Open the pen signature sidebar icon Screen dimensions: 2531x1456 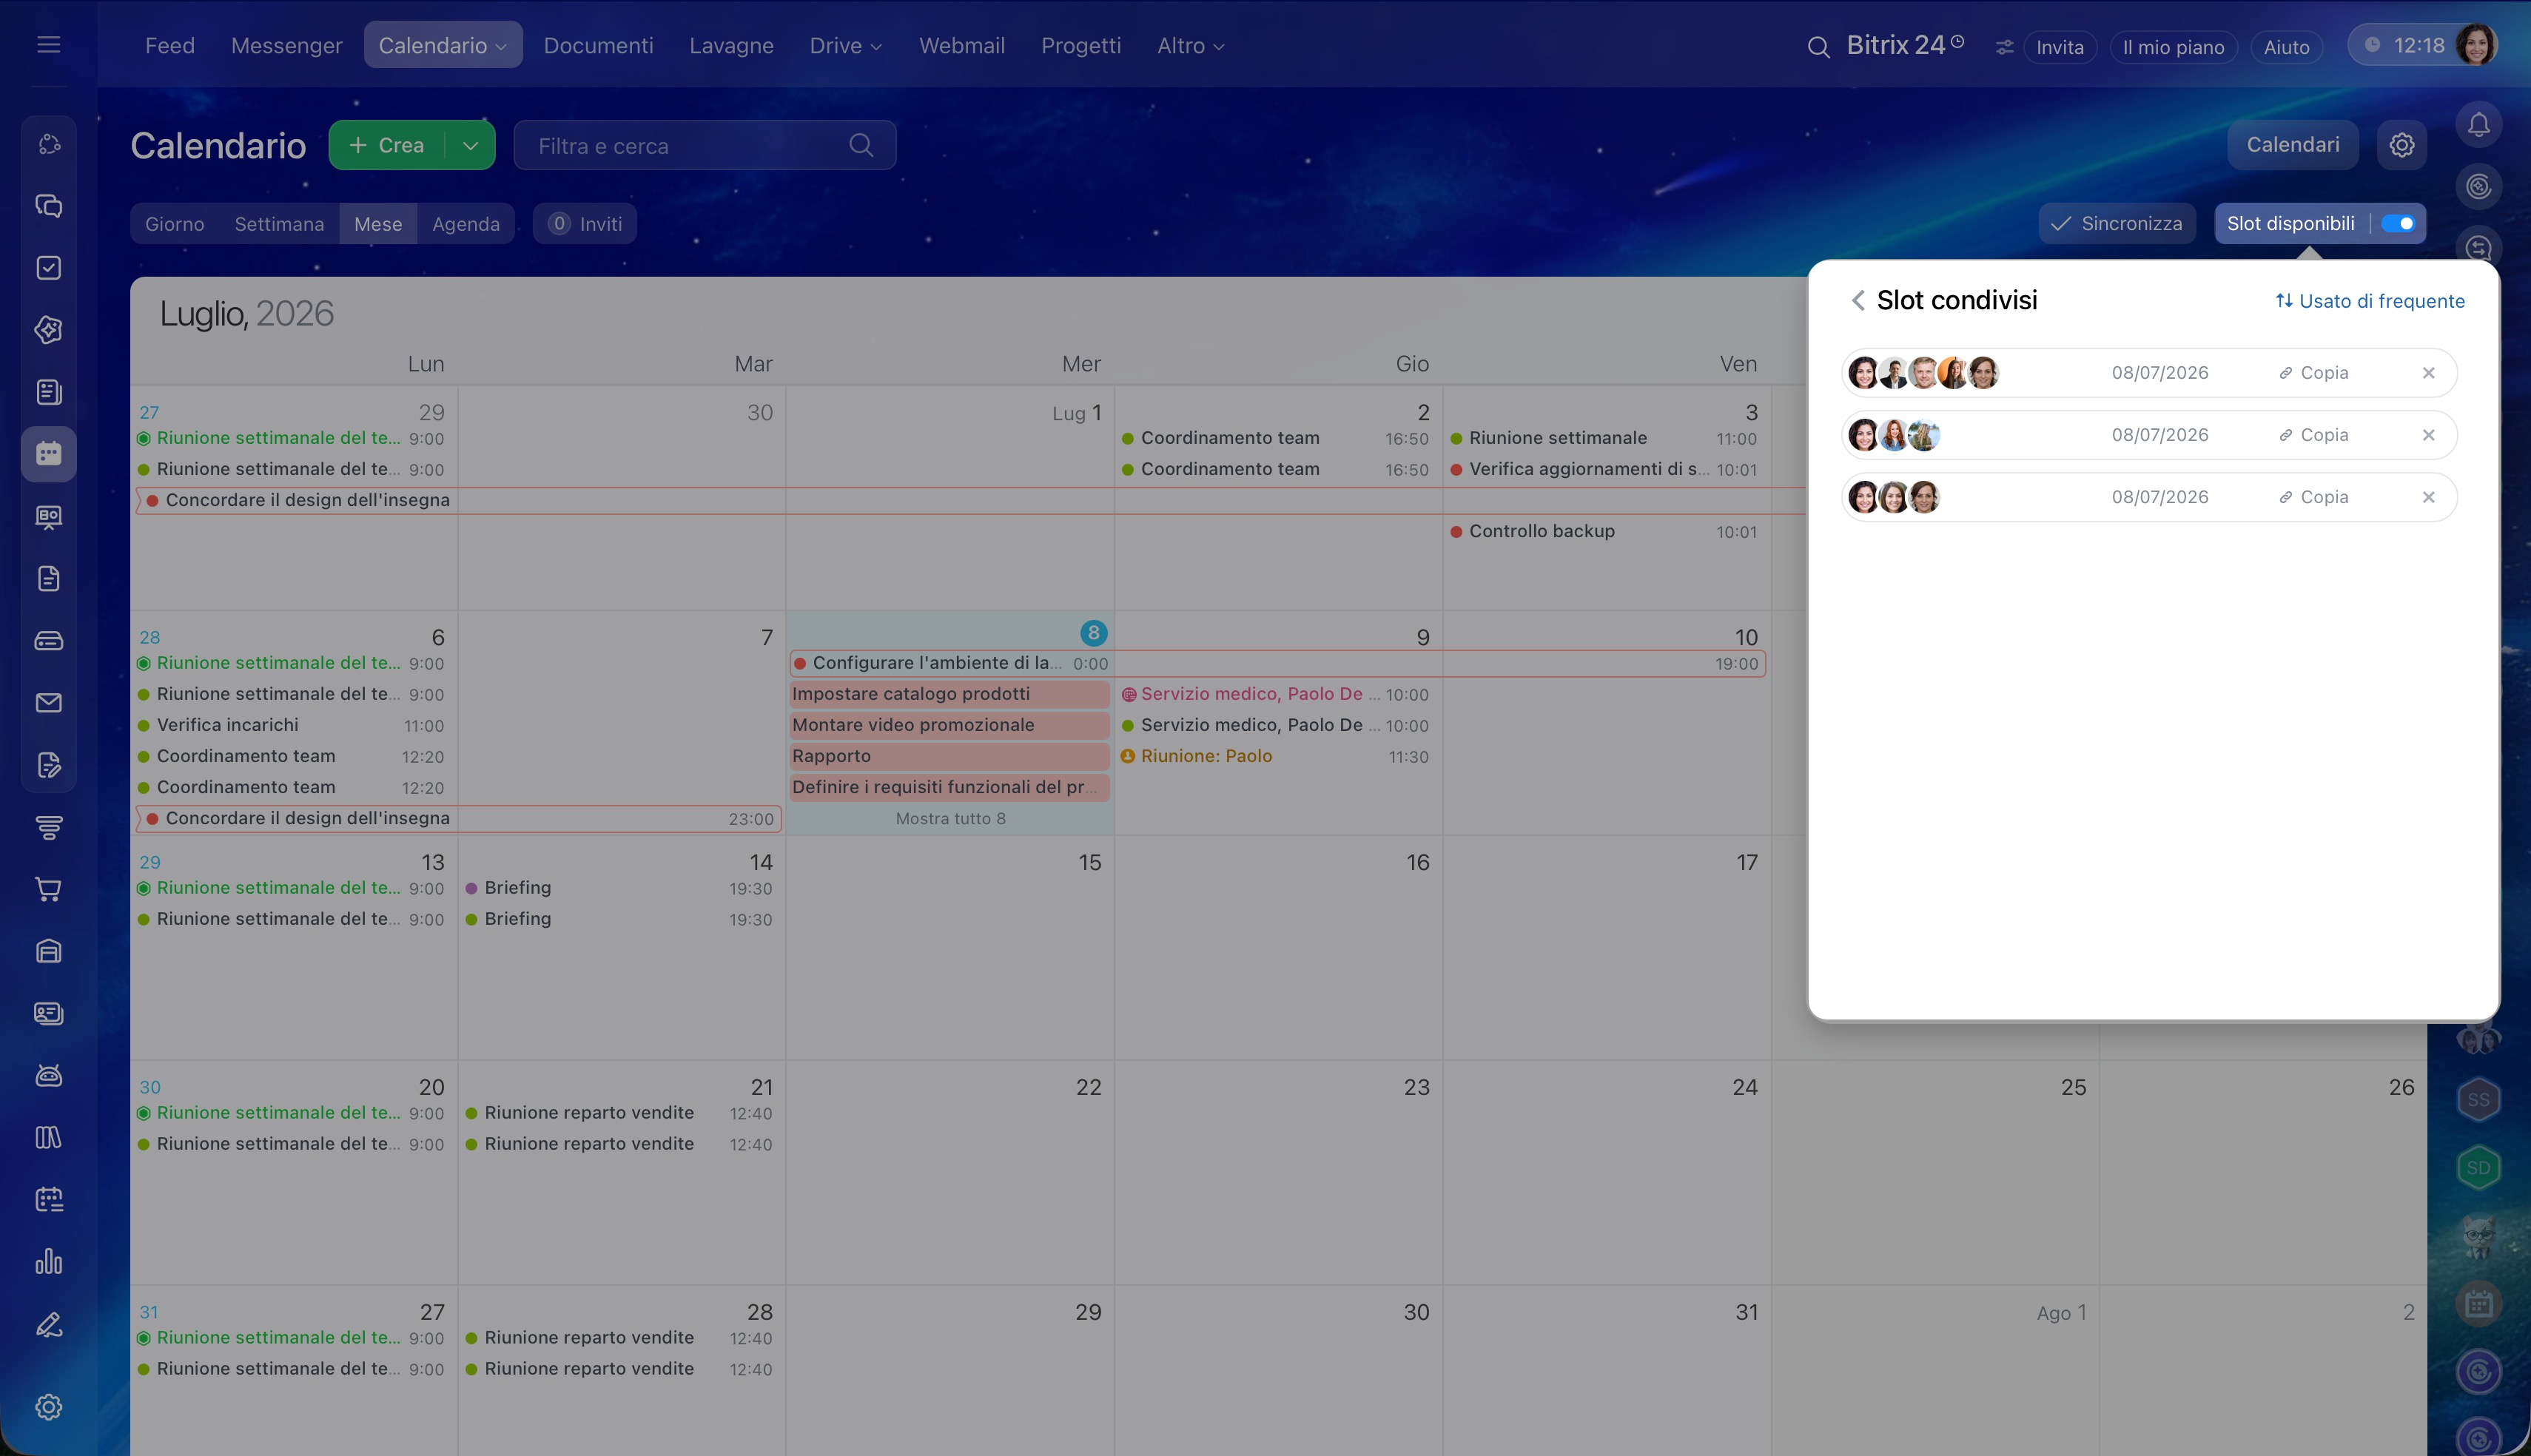[49, 1325]
